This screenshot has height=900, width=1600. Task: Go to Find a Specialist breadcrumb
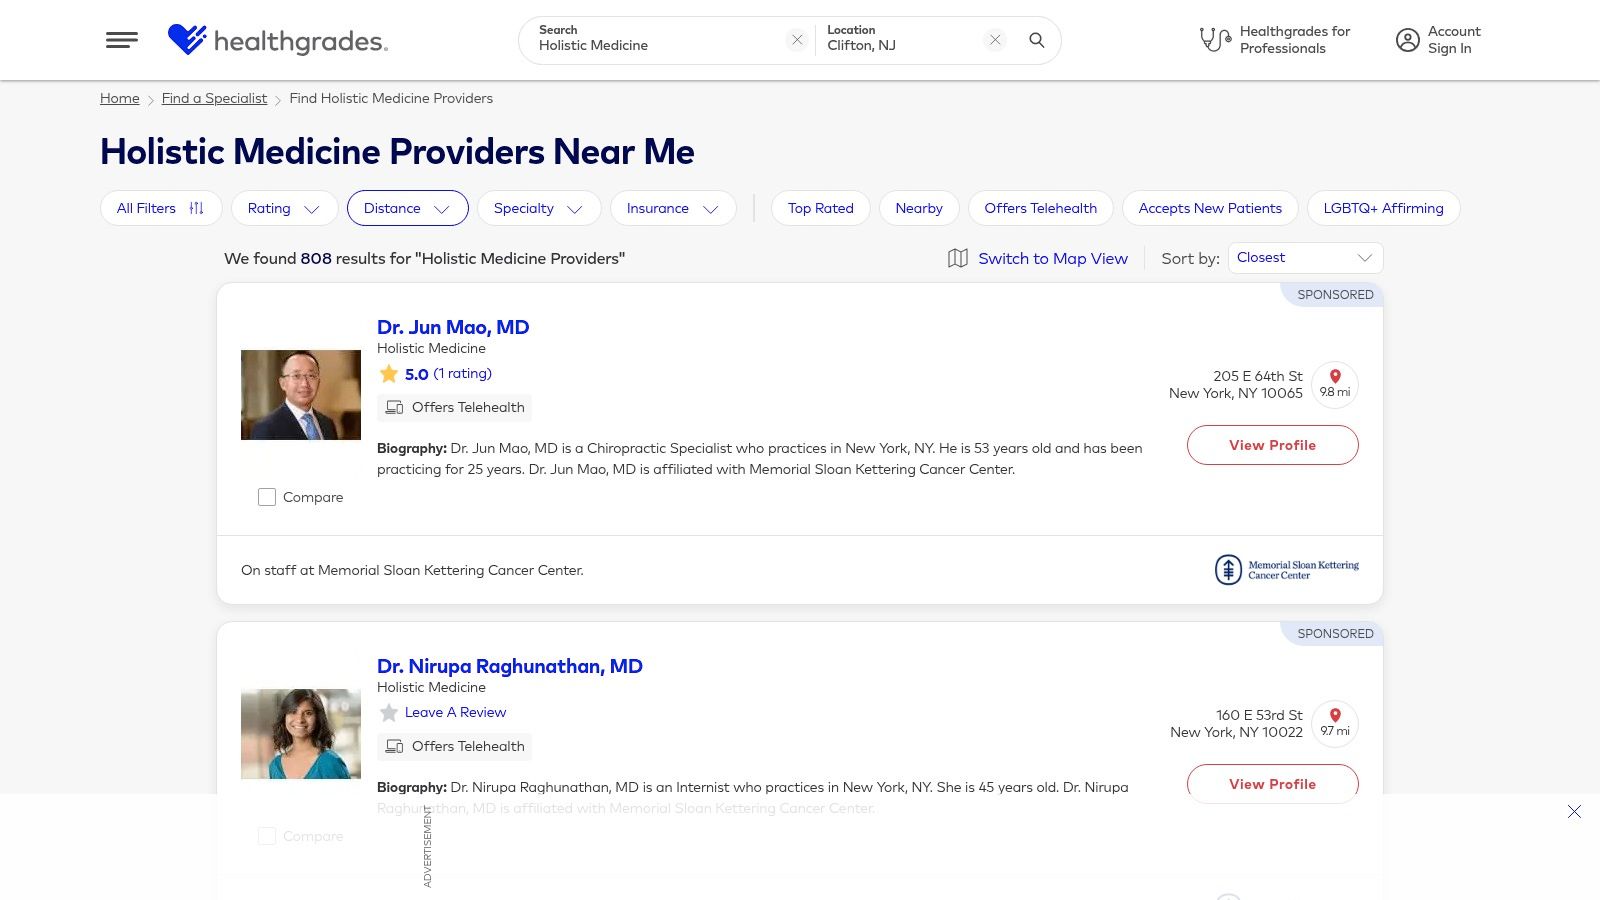[x=214, y=98]
